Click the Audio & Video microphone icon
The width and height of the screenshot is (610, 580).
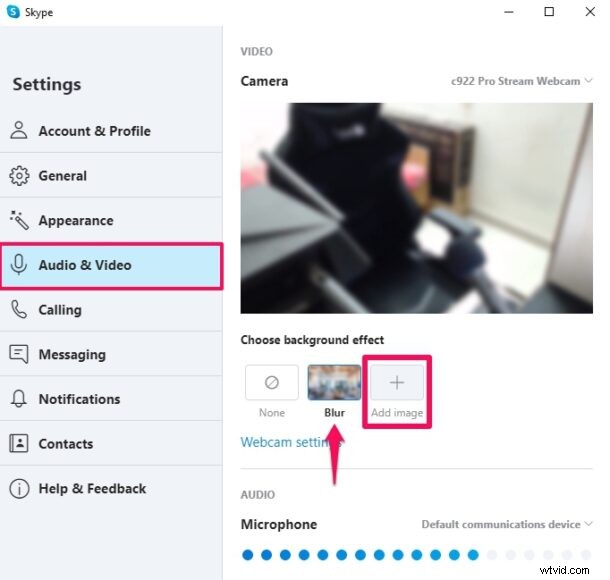coord(19,265)
